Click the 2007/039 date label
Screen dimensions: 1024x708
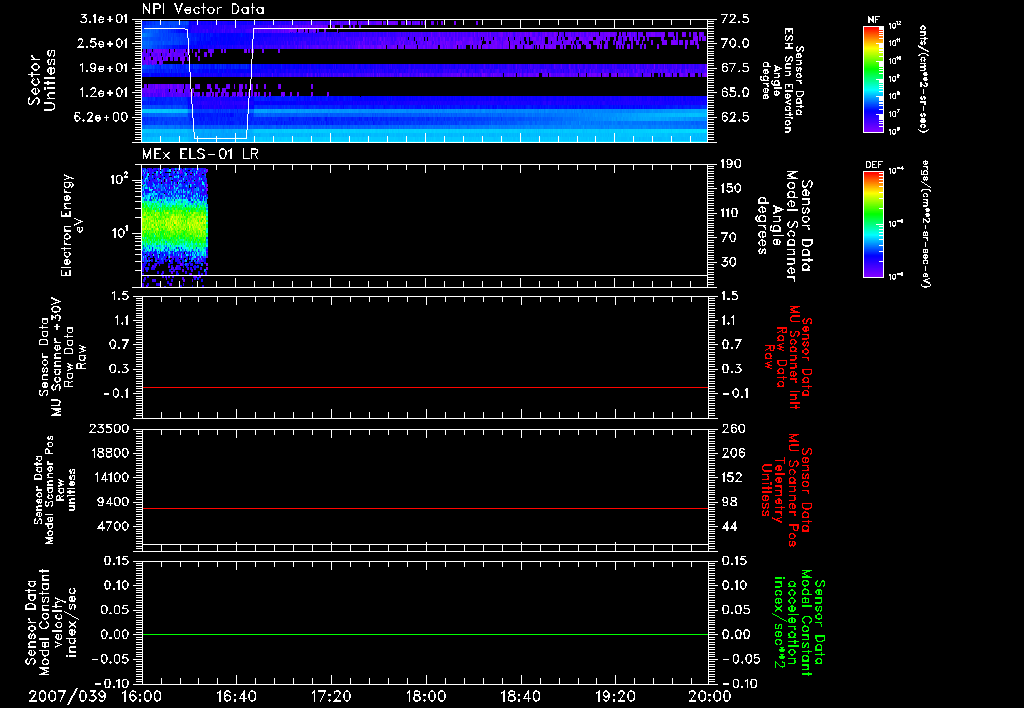pos(67,696)
